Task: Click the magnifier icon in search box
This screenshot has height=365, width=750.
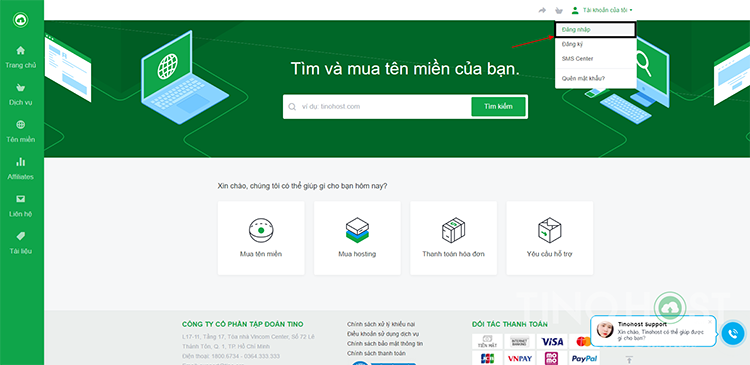Action: tap(292, 107)
